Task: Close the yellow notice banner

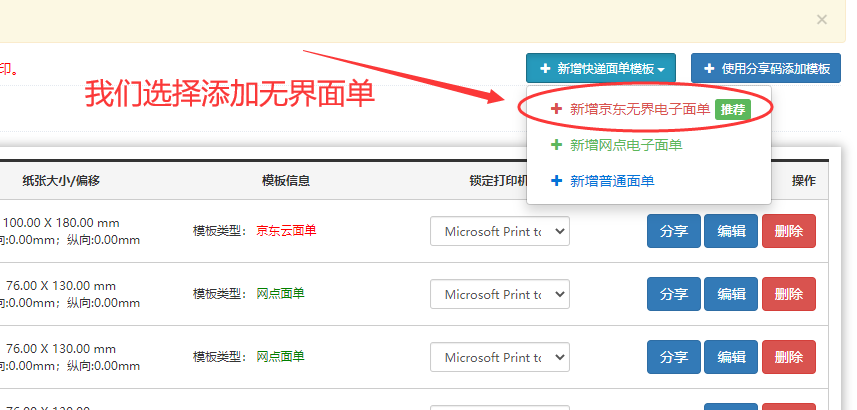Action: (x=821, y=20)
